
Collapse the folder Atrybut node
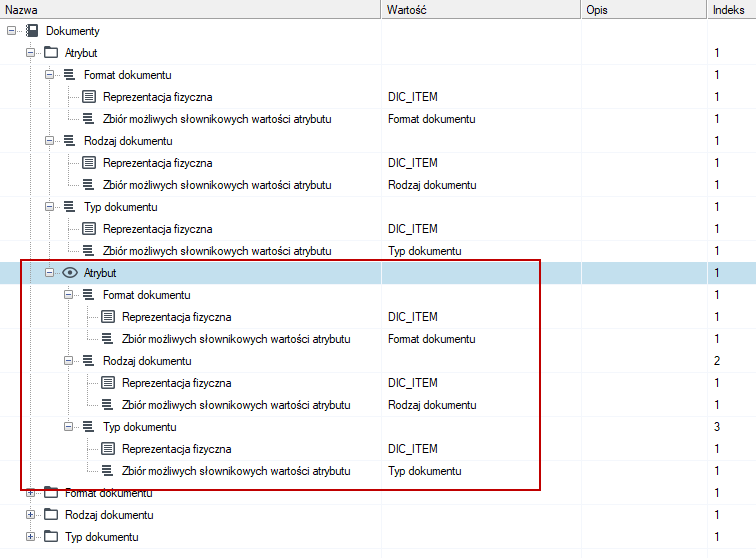(x=30, y=53)
